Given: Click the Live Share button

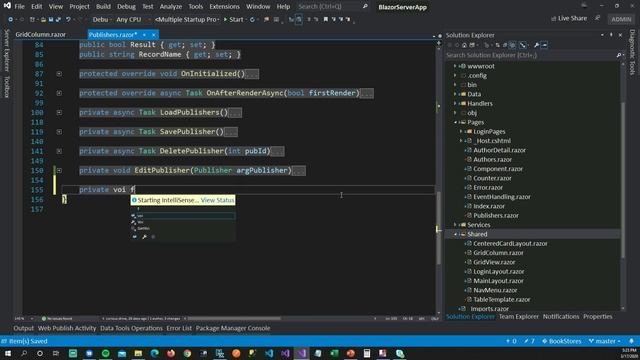Looking at the screenshot, I should tap(569, 18).
